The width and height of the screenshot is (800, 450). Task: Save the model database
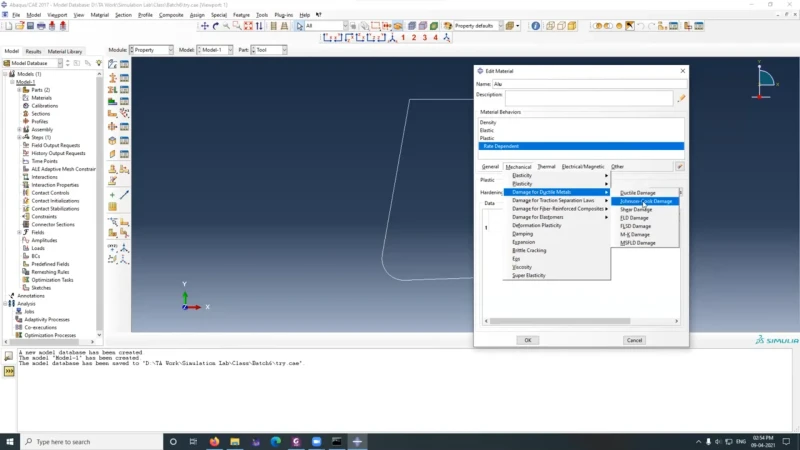(x=30, y=26)
